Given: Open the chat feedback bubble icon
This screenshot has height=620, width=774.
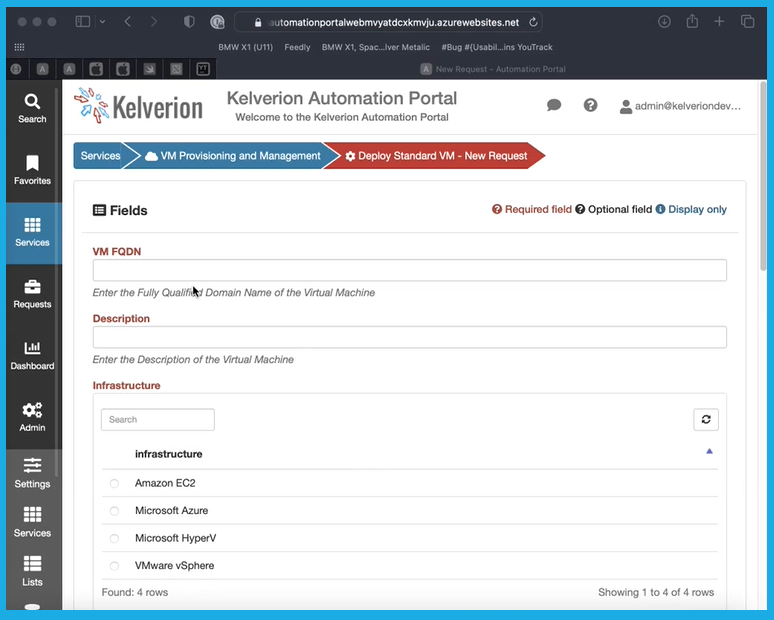Looking at the screenshot, I should pyautogui.click(x=554, y=105).
